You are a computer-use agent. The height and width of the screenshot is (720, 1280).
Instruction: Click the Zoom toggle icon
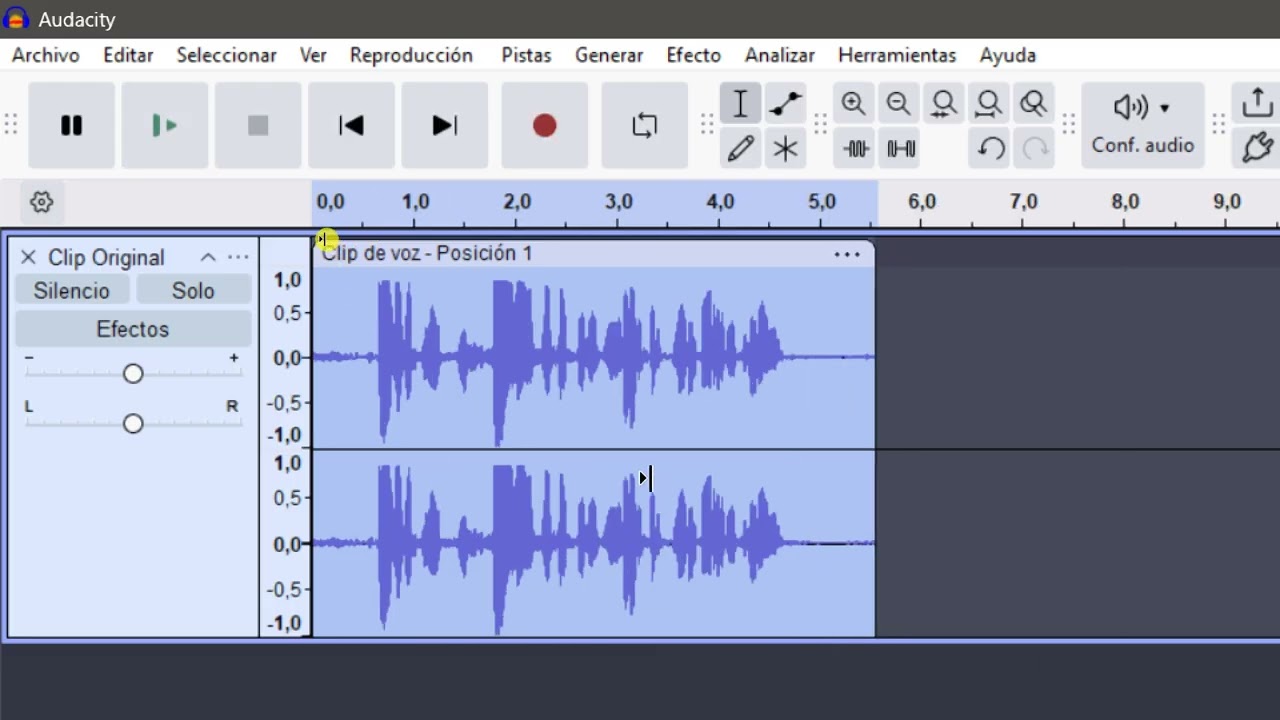pos(1033,103)
